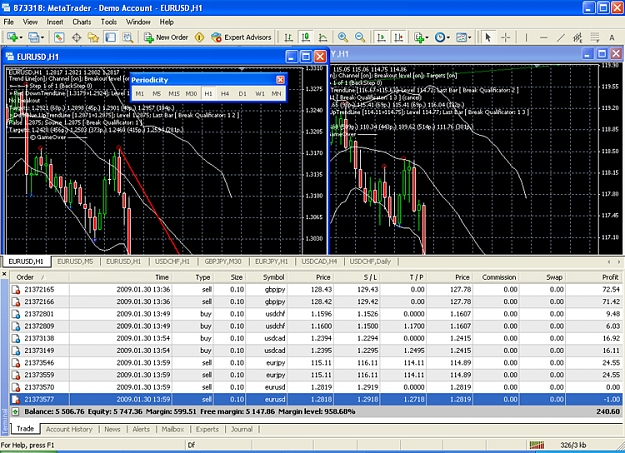Click the New Chart toolbar icon
Image resolution: width=625 pixels, height=453 pixels.
[12, 37]
